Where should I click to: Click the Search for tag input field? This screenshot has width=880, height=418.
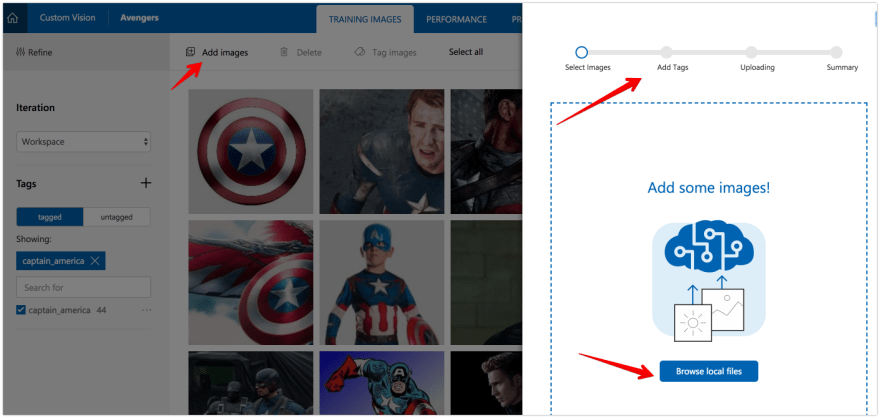[x=84, y=287]
